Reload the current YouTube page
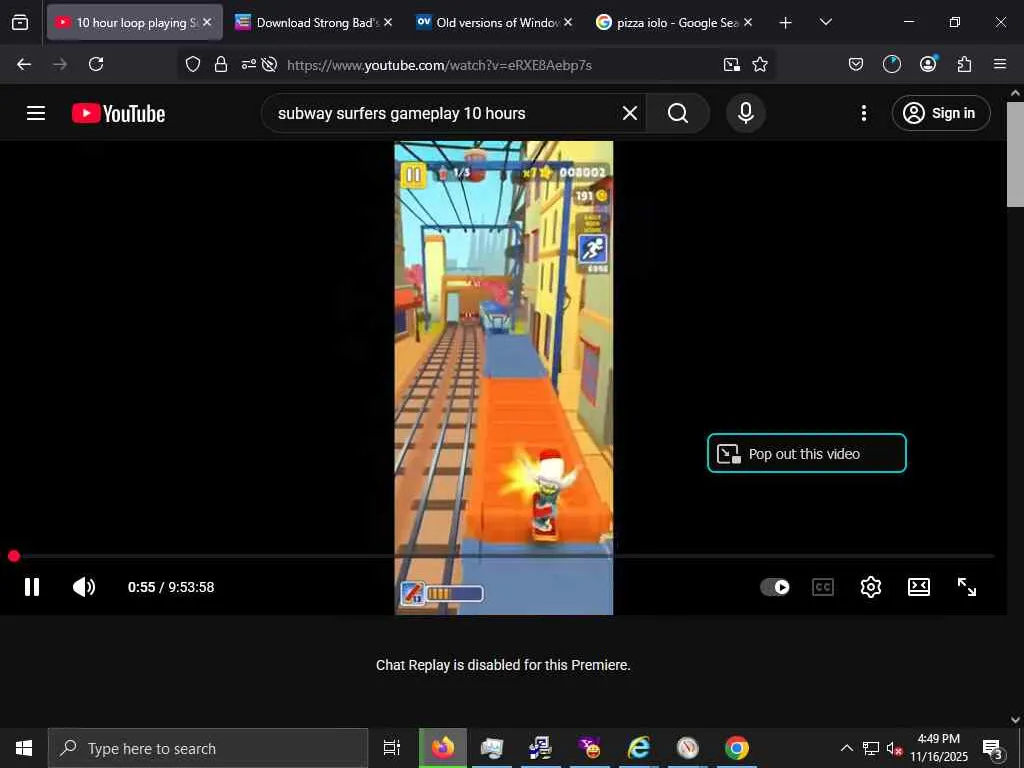 (96, 64)
